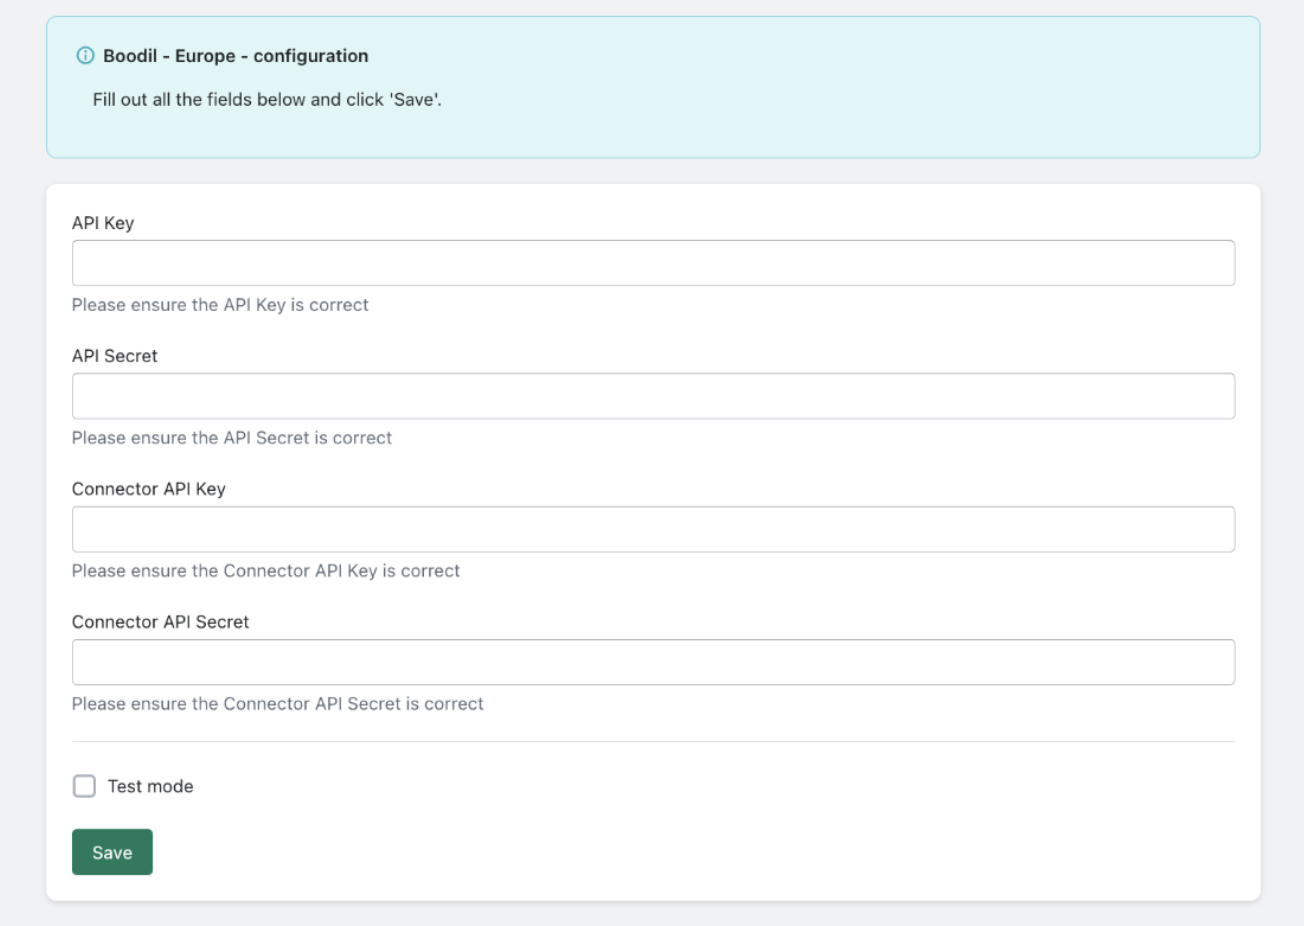Focus the API Secret text box
1304x926 pixels.
(x=653, y=396)
